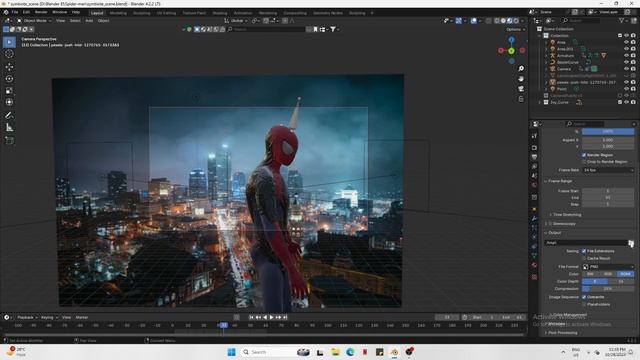Viewport: 640px width, 360px height.
Task: Select 16-bit color depth button
Action: coord(621,281)
